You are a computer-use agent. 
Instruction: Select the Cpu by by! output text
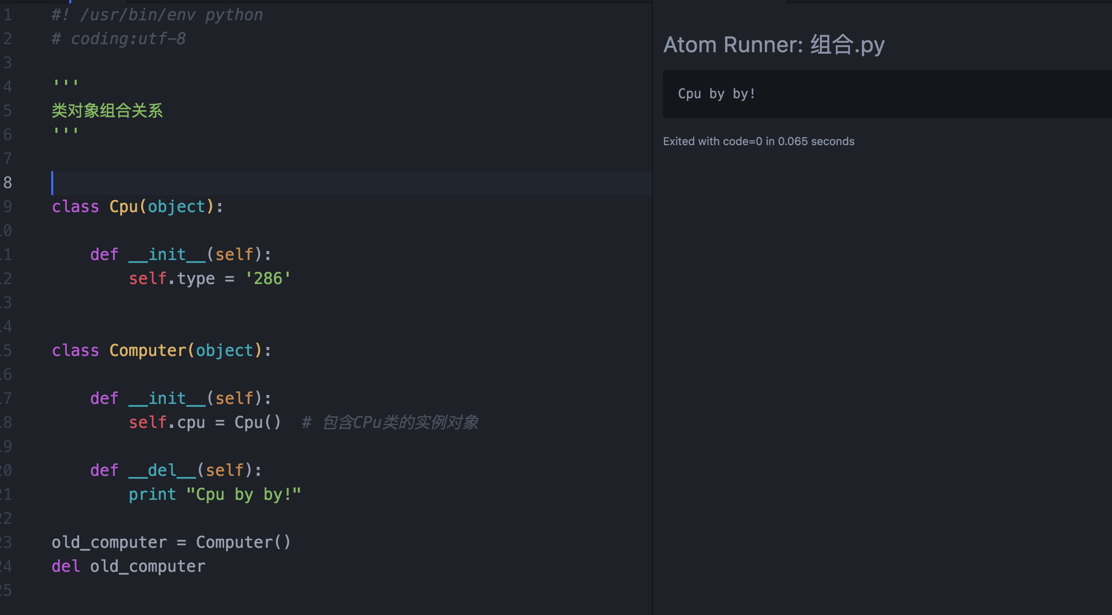[x=718, y=93]
